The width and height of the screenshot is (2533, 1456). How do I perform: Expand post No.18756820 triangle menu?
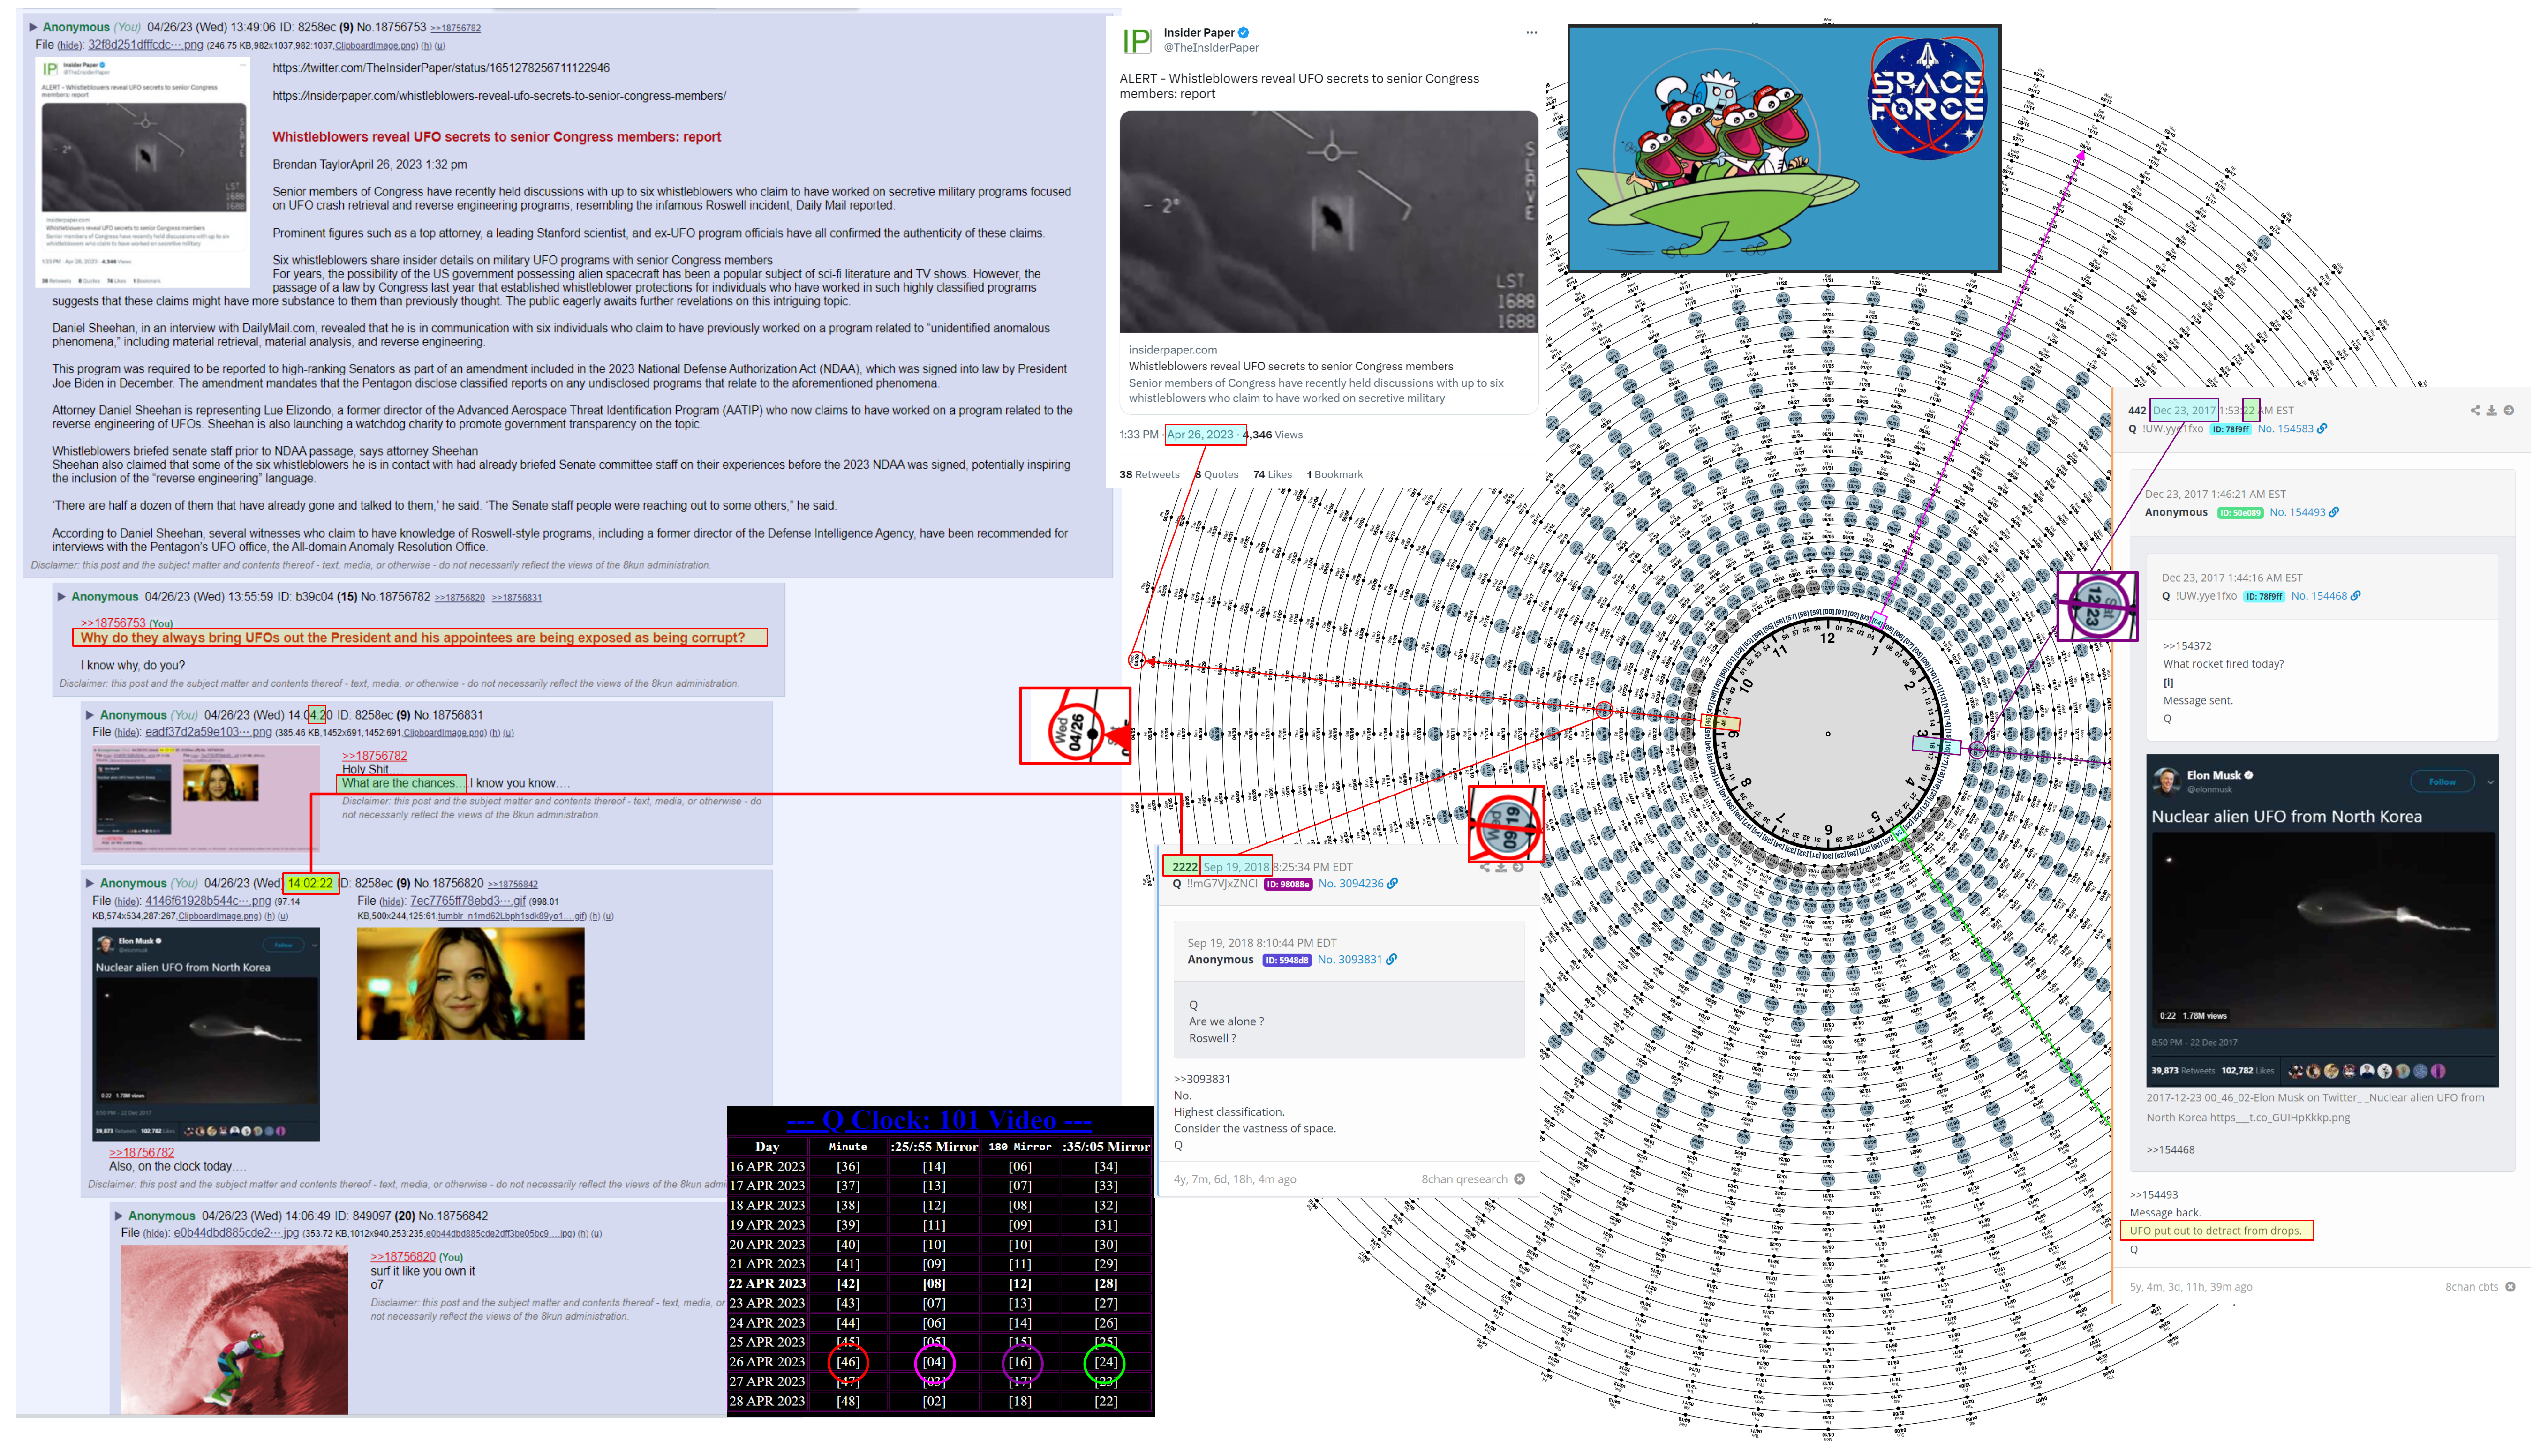click(x=90, y=883)
